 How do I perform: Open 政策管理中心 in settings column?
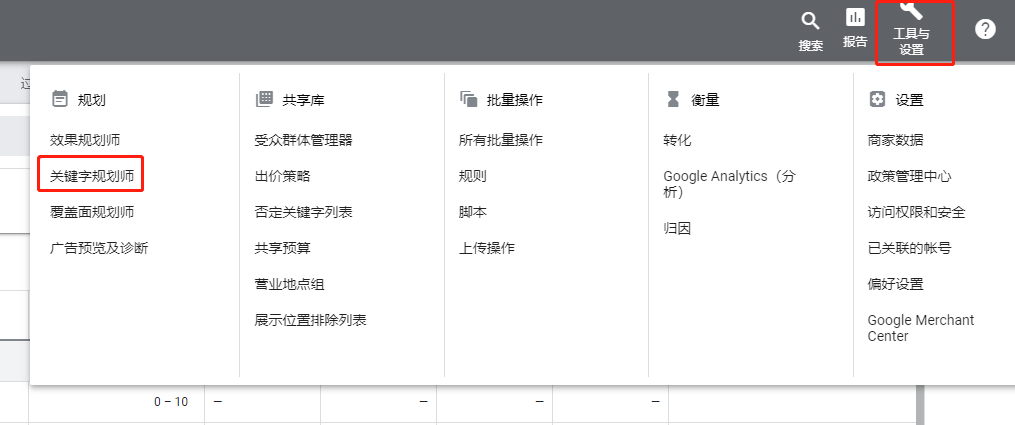tap(909, 176)
